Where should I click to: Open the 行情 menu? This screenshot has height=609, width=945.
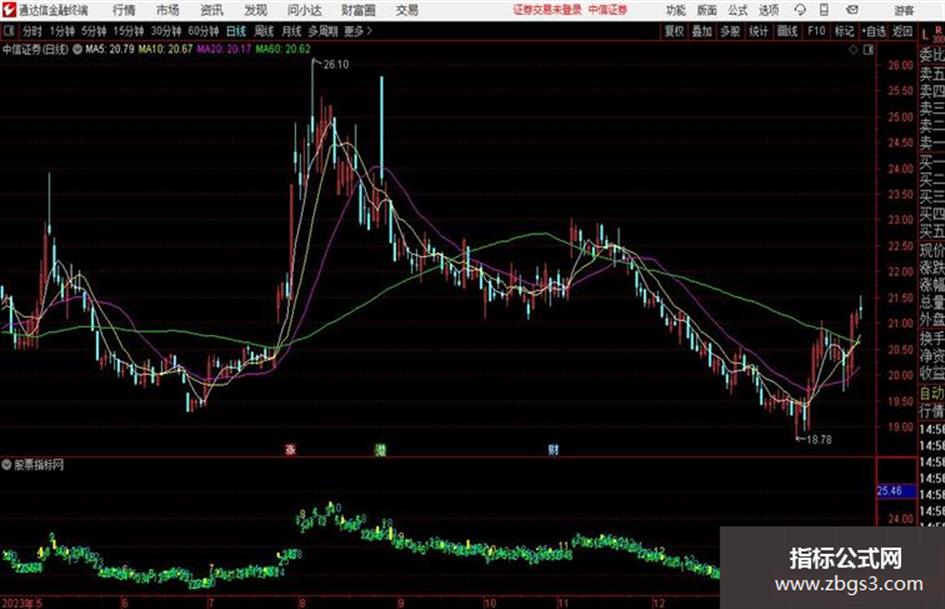(x=124, y=10)
